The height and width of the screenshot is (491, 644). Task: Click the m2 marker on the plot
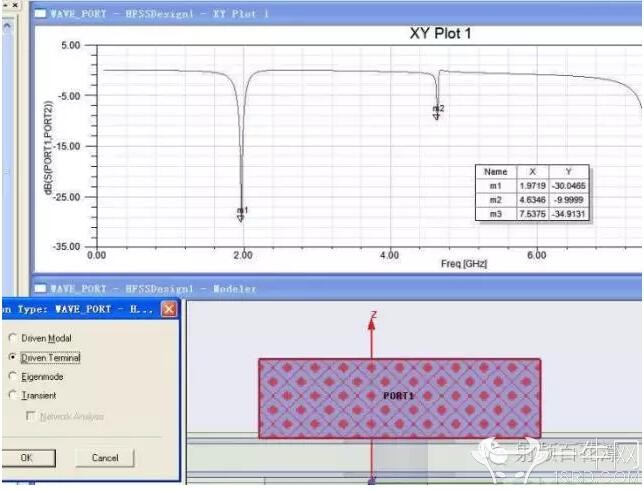[437, 117]
